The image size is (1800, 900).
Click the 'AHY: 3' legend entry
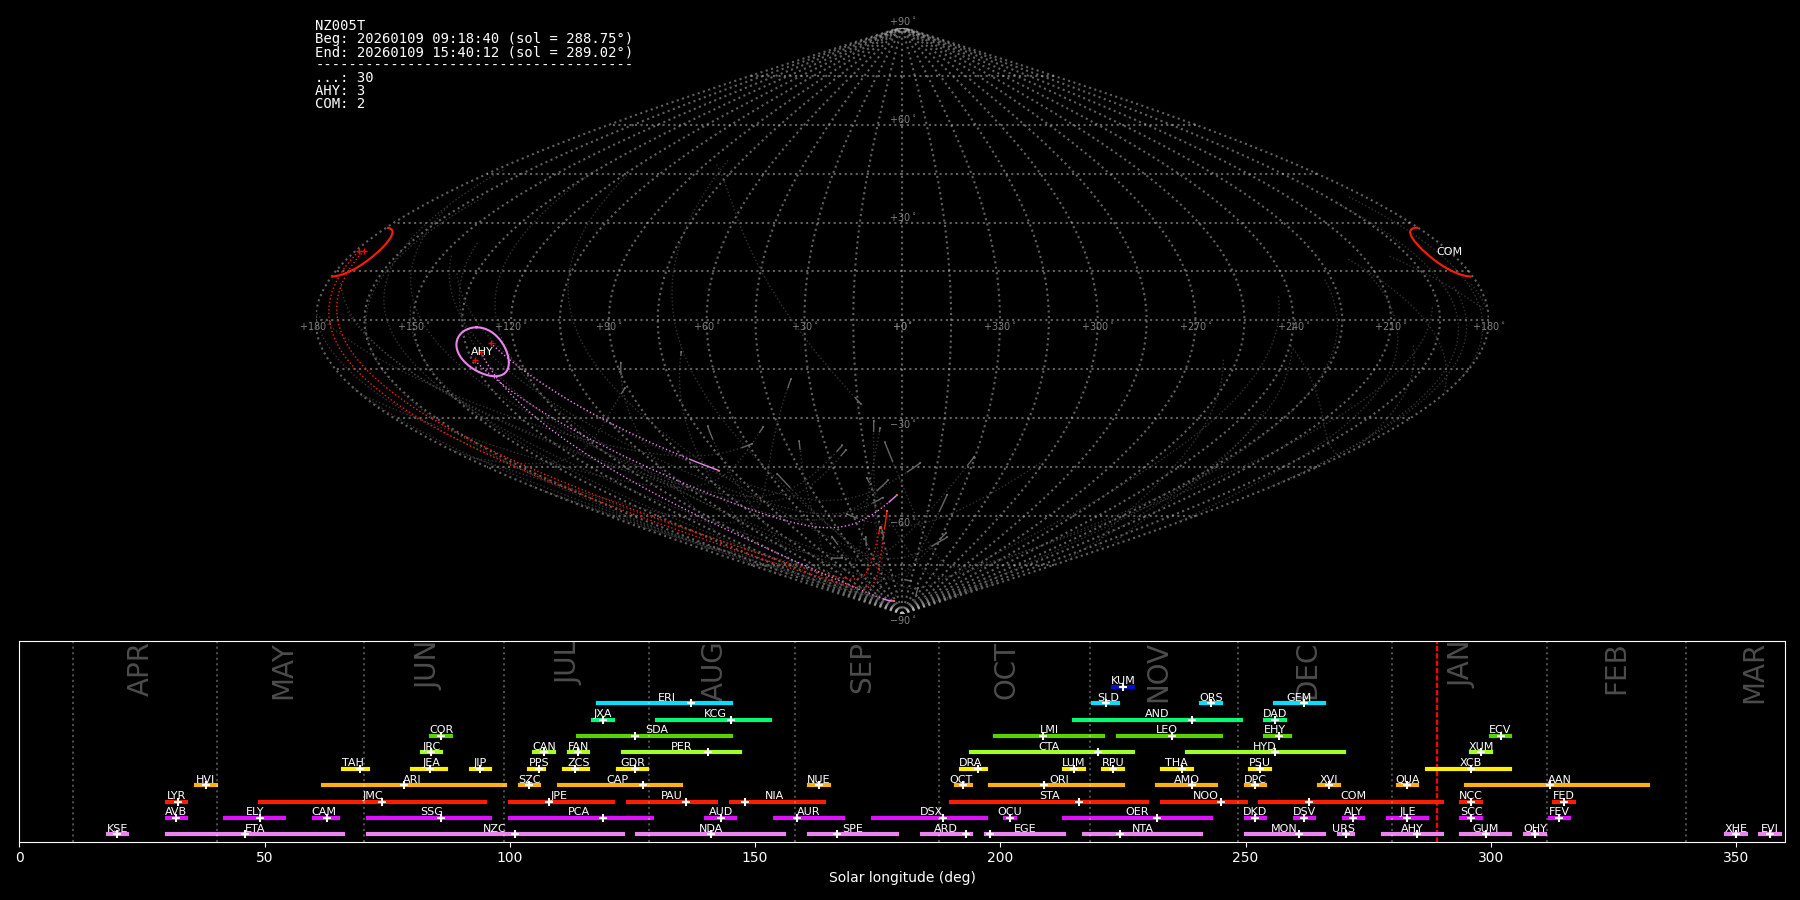point(340,91)
